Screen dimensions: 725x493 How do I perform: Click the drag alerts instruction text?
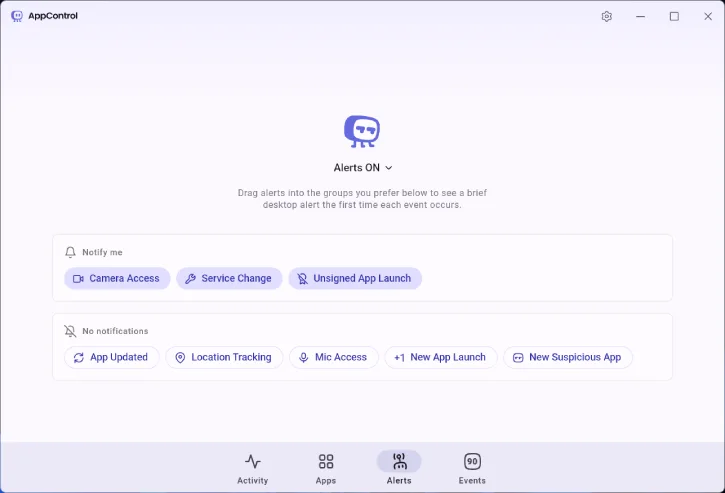362,199
